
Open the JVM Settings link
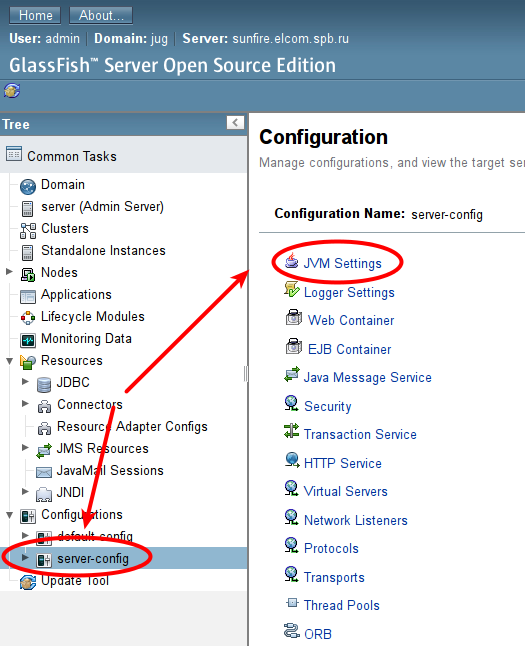tap(342, 263)
